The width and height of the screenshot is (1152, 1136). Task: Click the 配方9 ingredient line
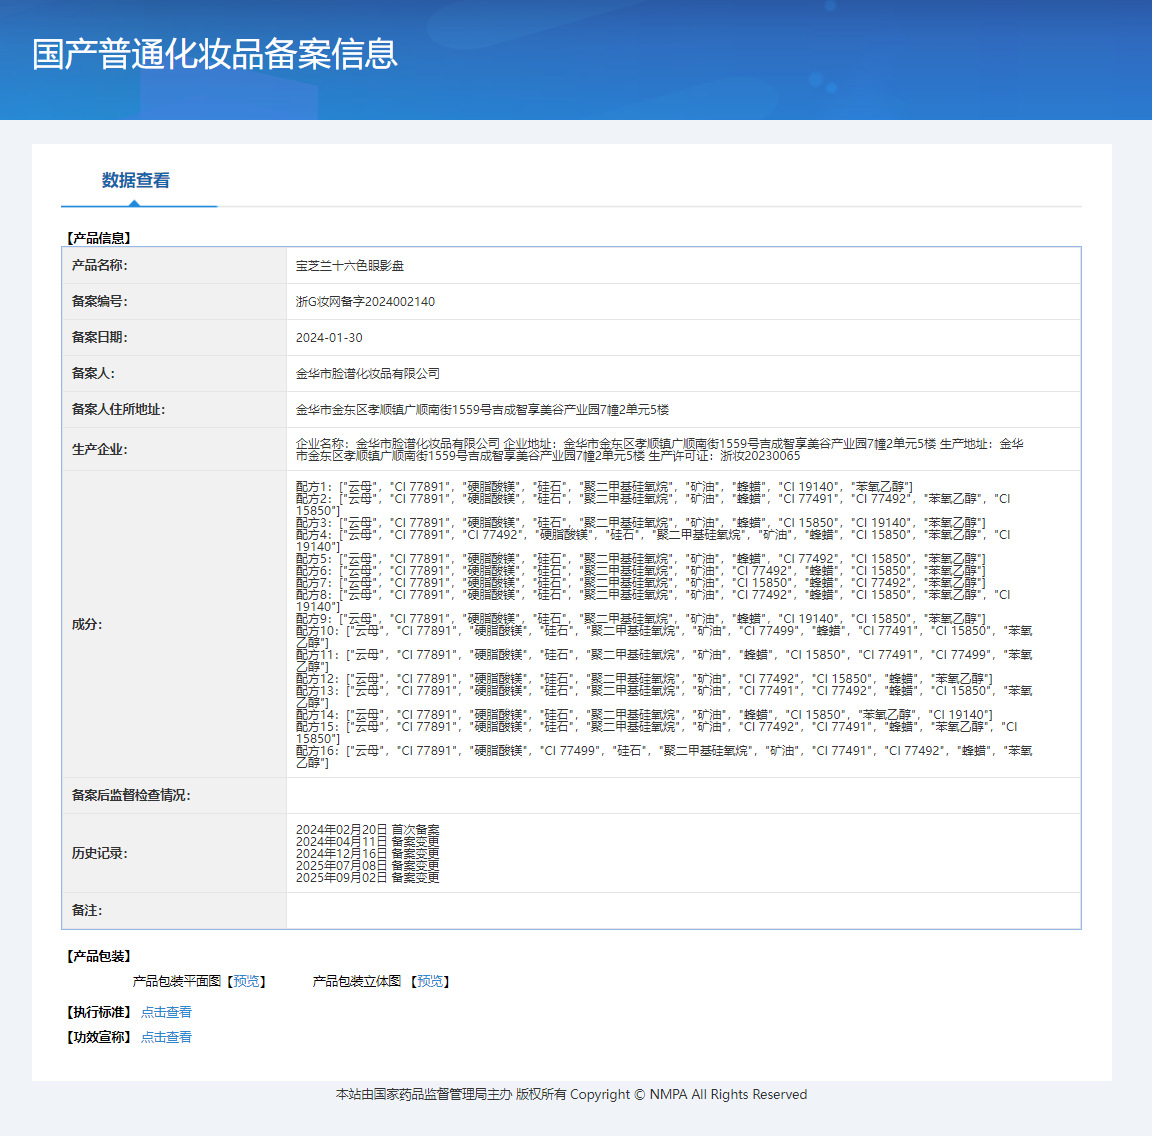pos(640,619)
